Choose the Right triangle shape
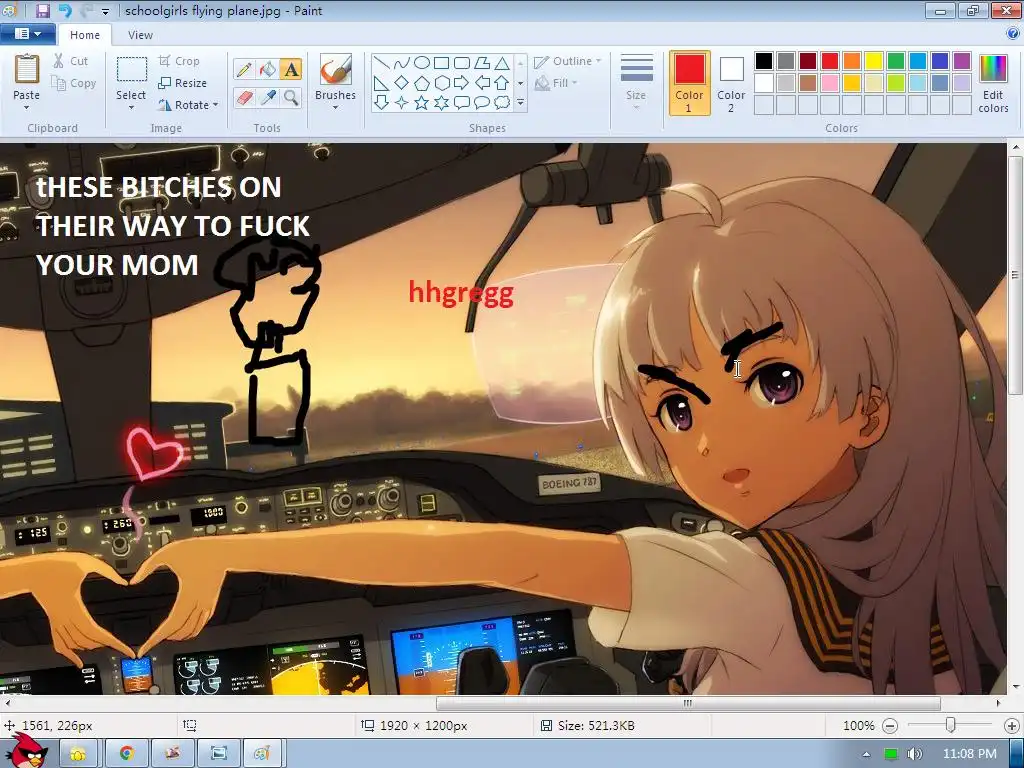Viewport: 1024px width, 768px height. click(x=382, y=83)
